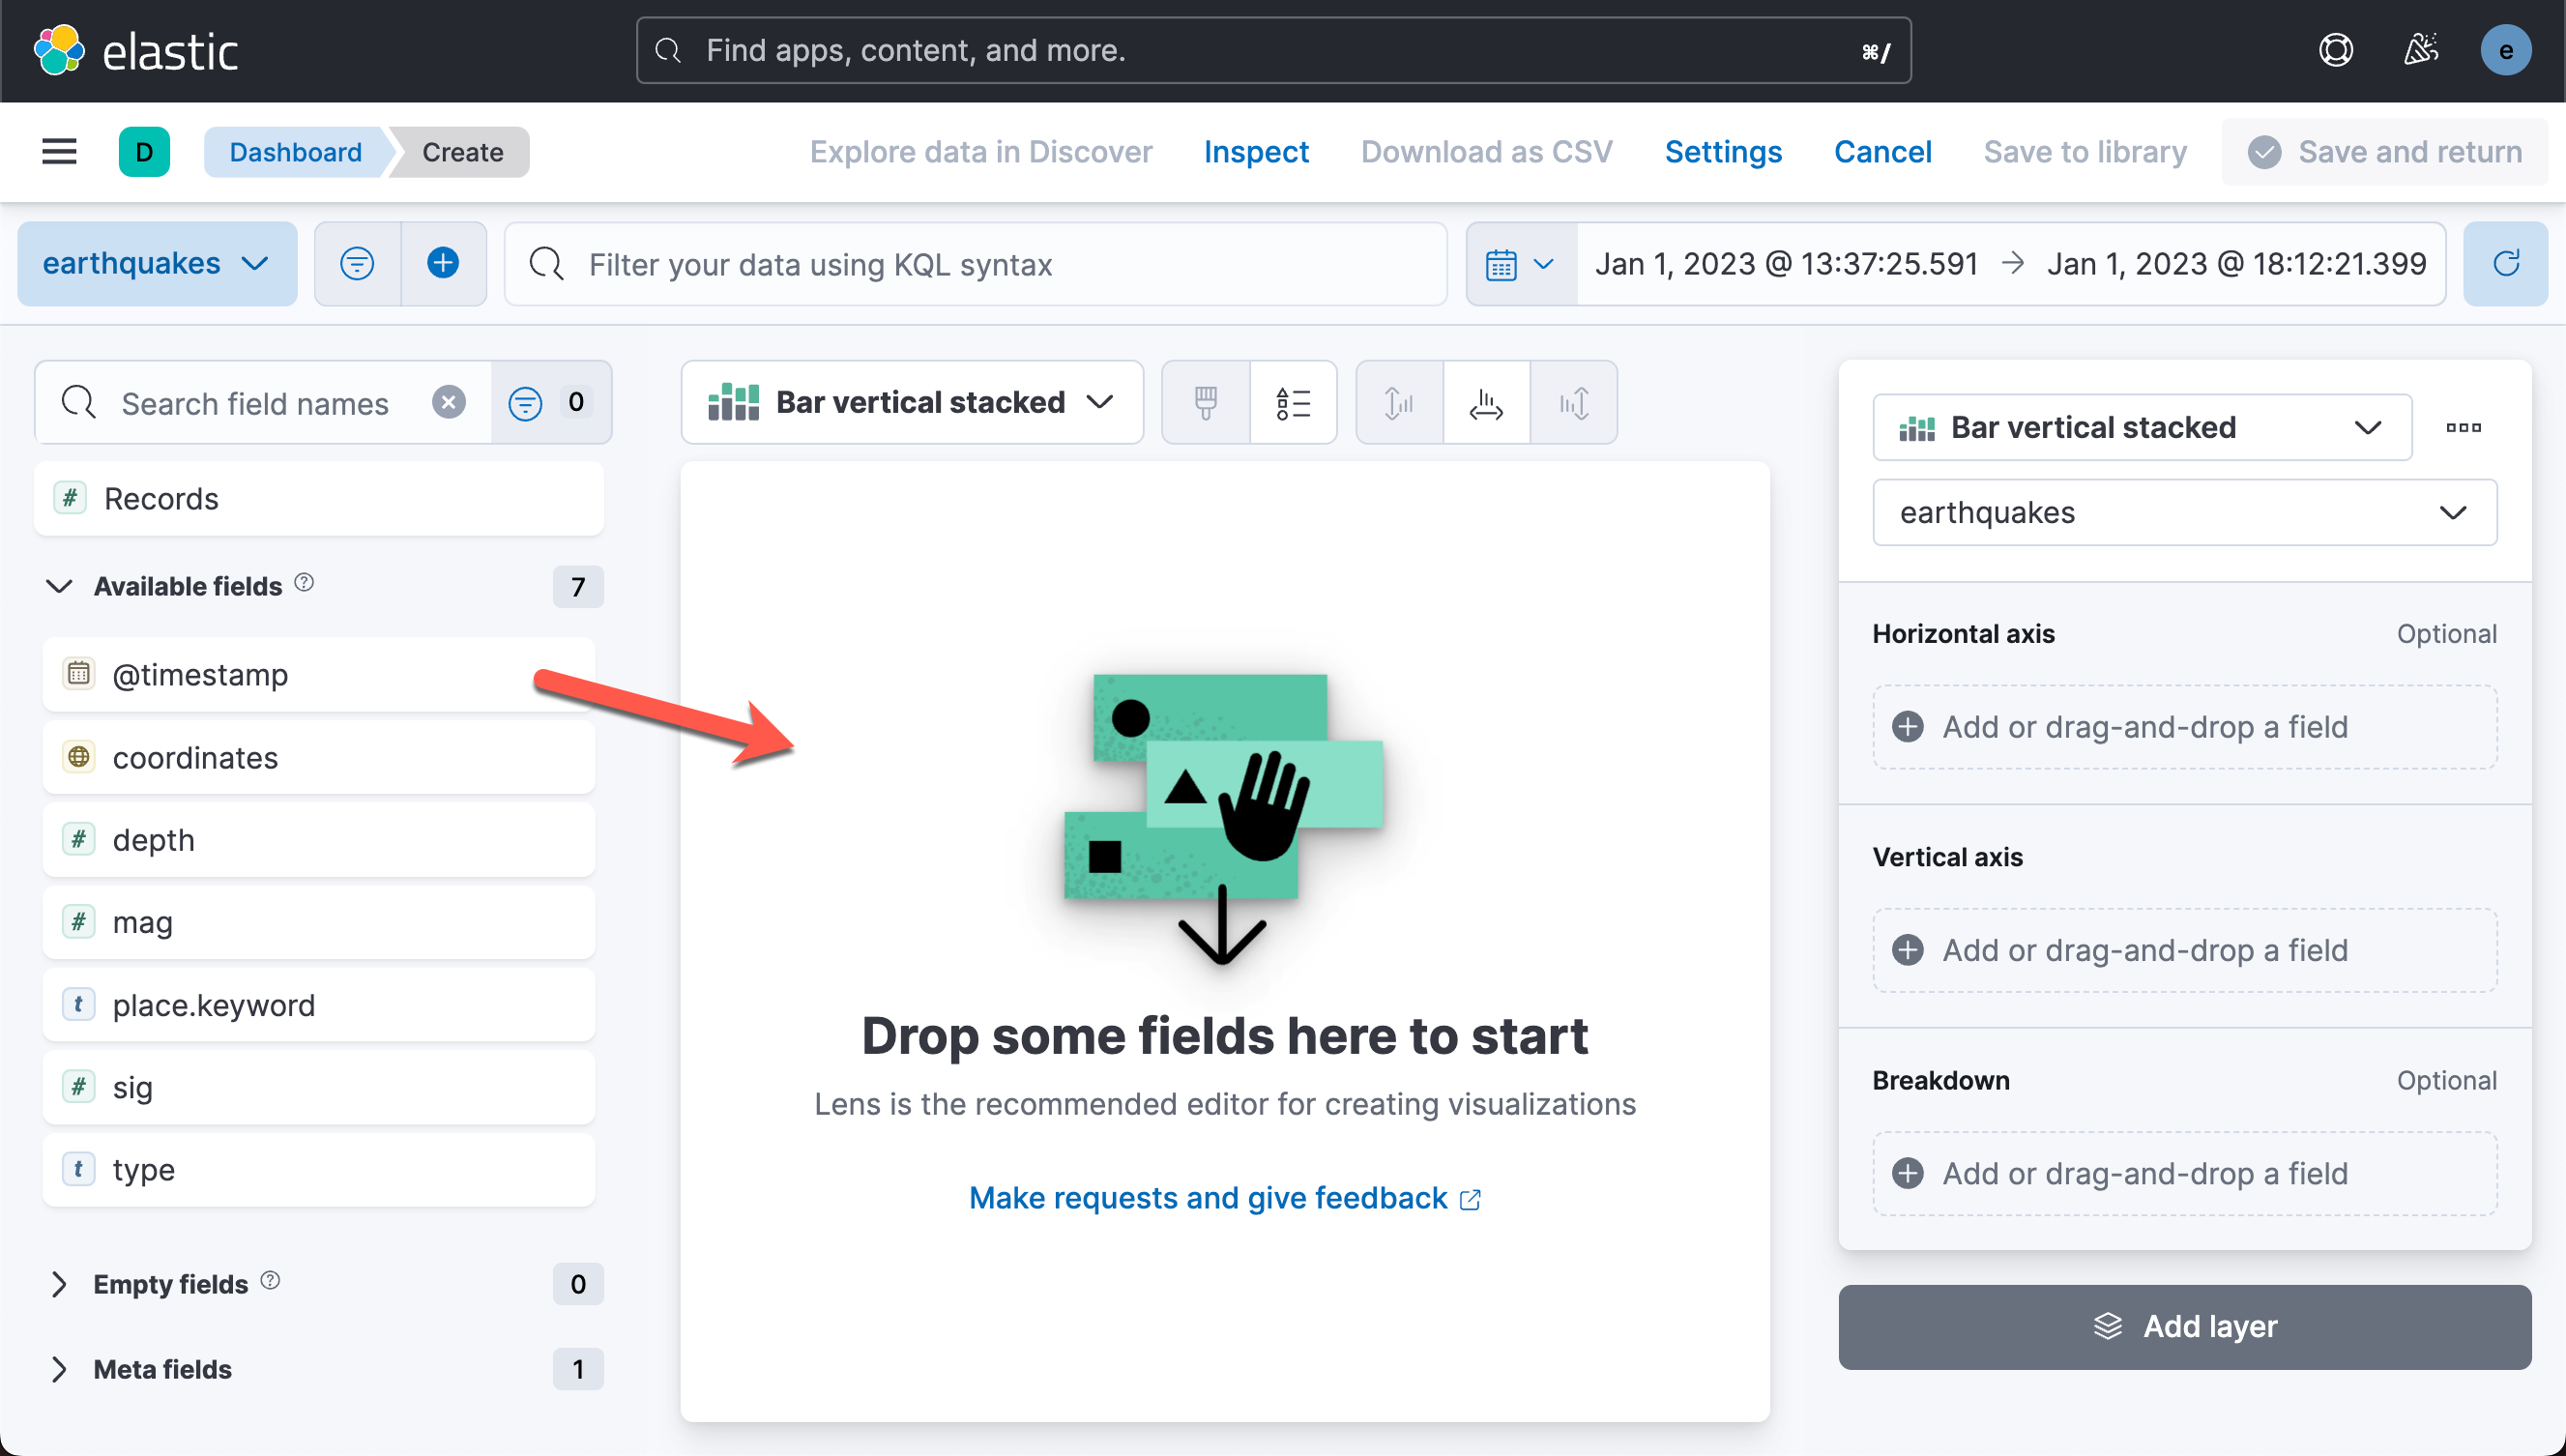Open the newsfeed celebration icon
This screenshot has width=2566, height=1456.
click(x=2420, y=50)
